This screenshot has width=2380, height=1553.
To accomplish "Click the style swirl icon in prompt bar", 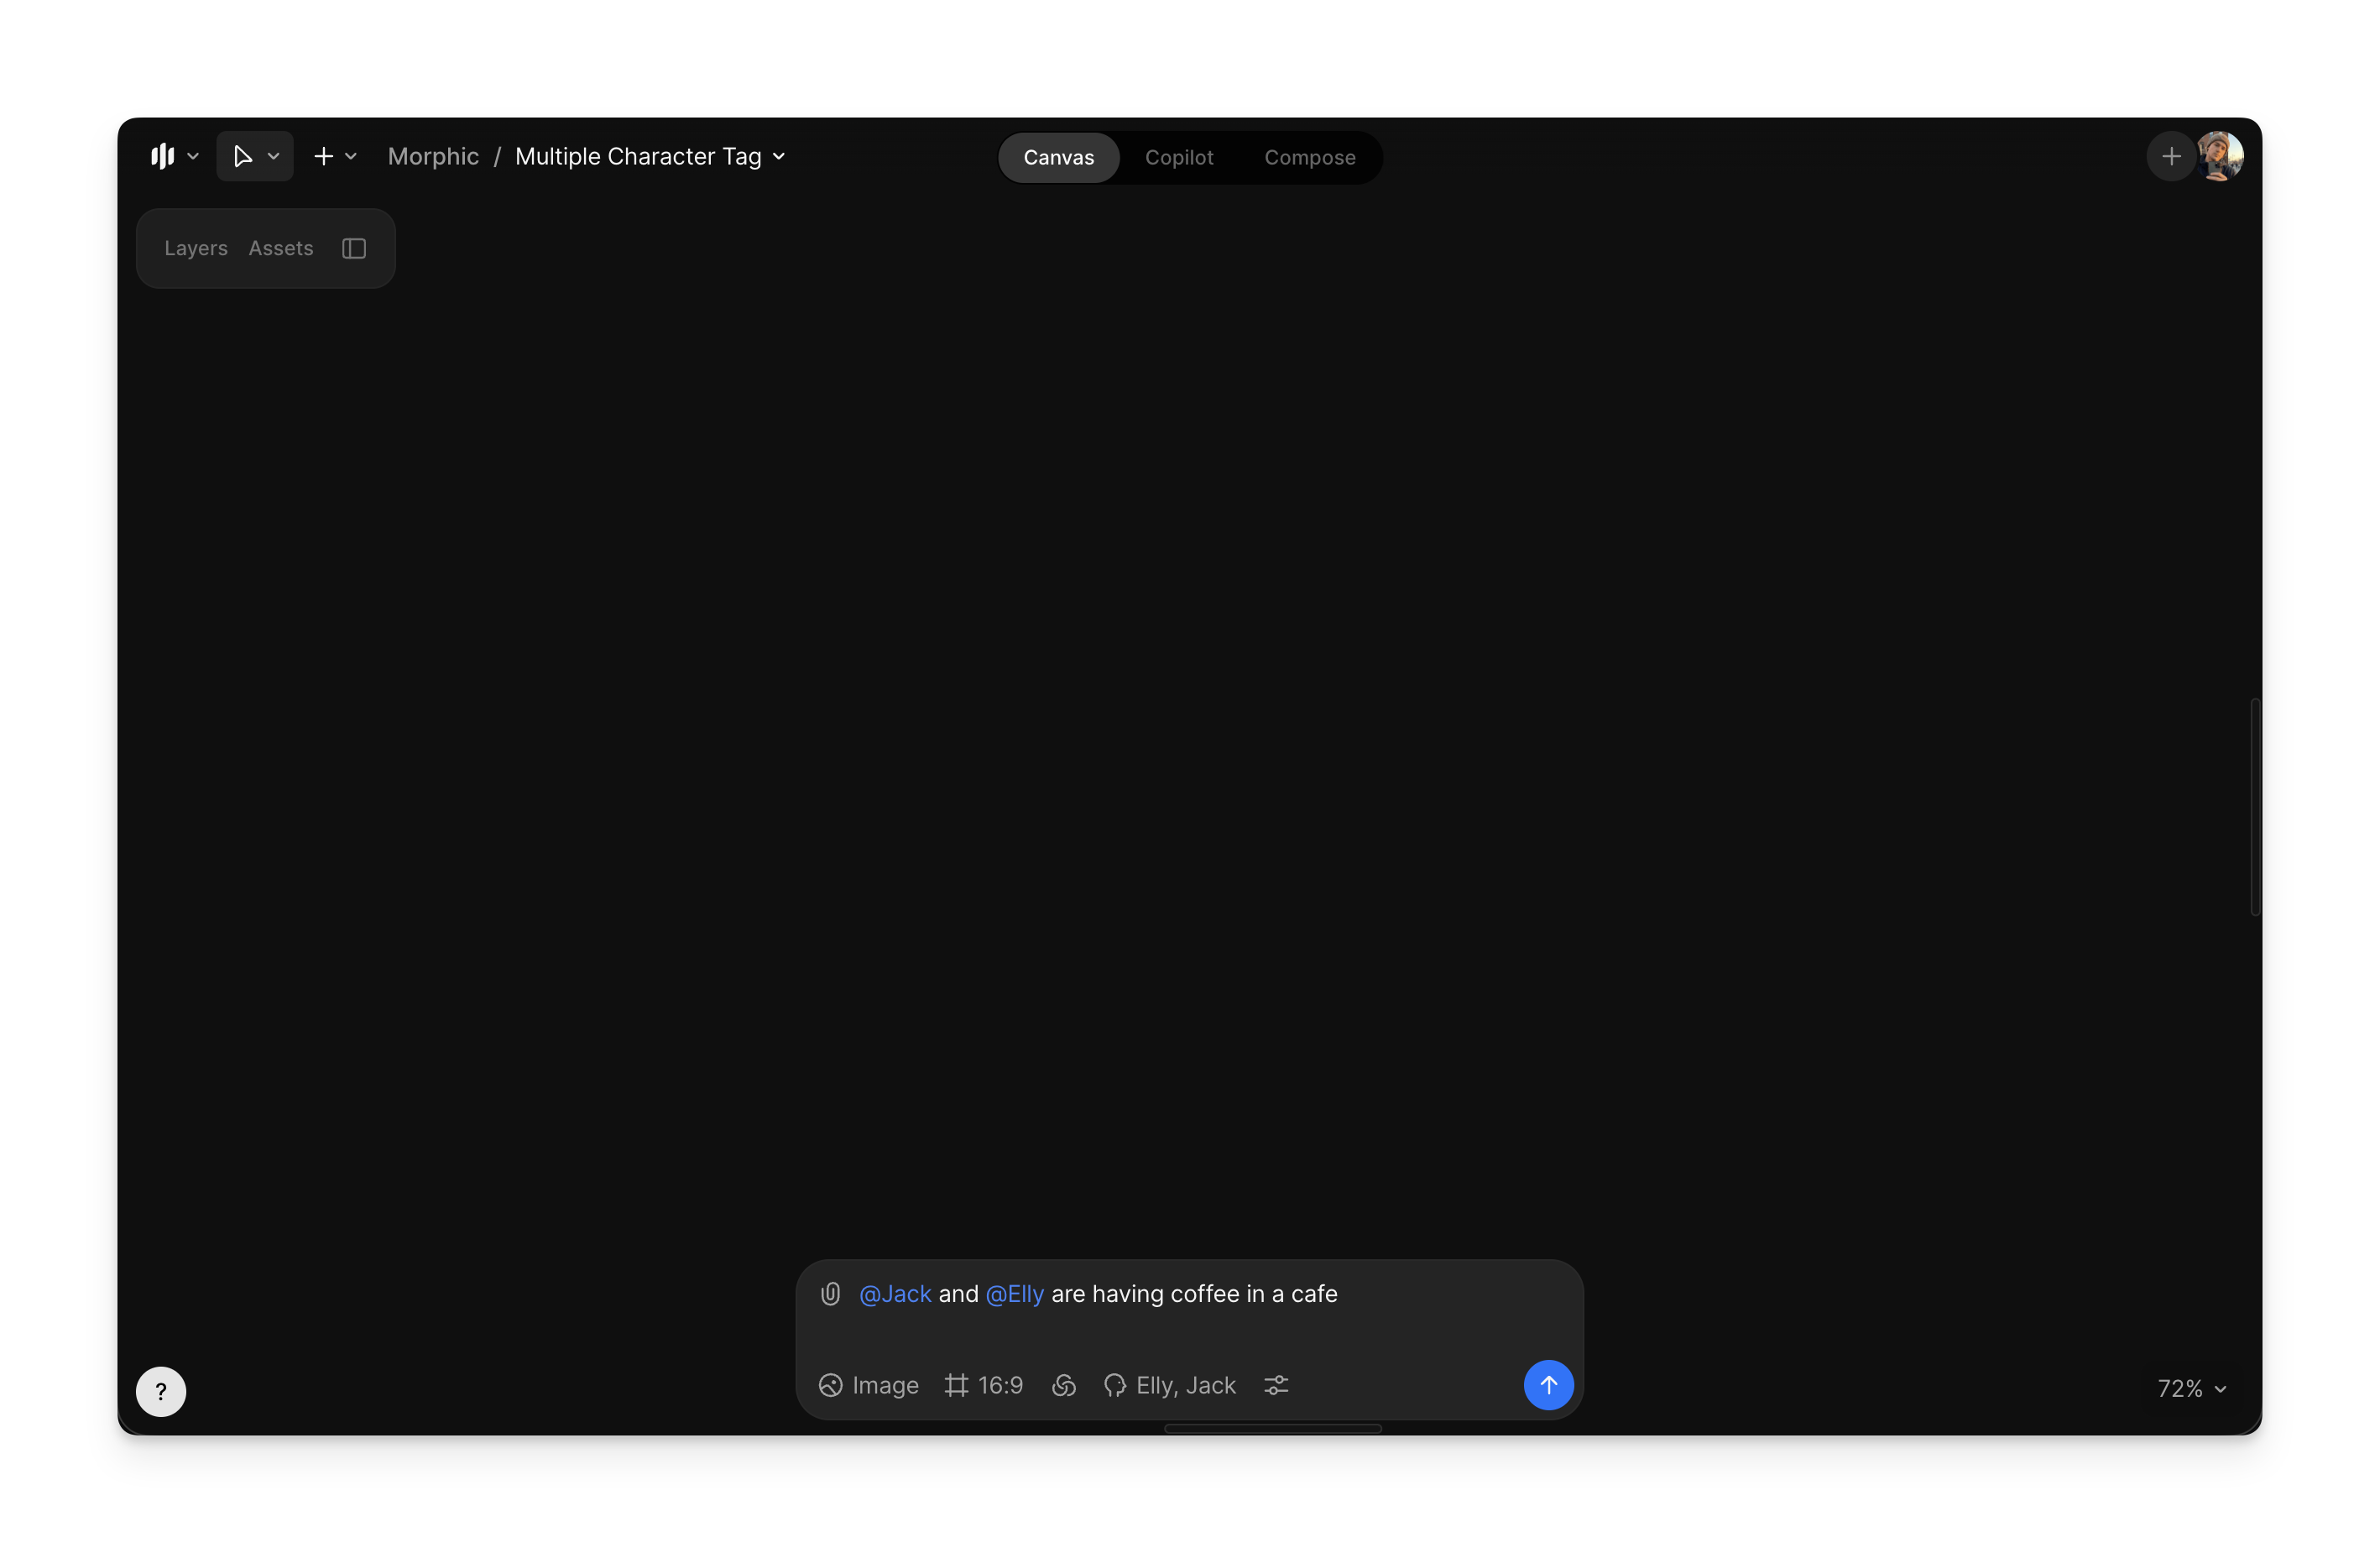I will coord(1064,1385).
